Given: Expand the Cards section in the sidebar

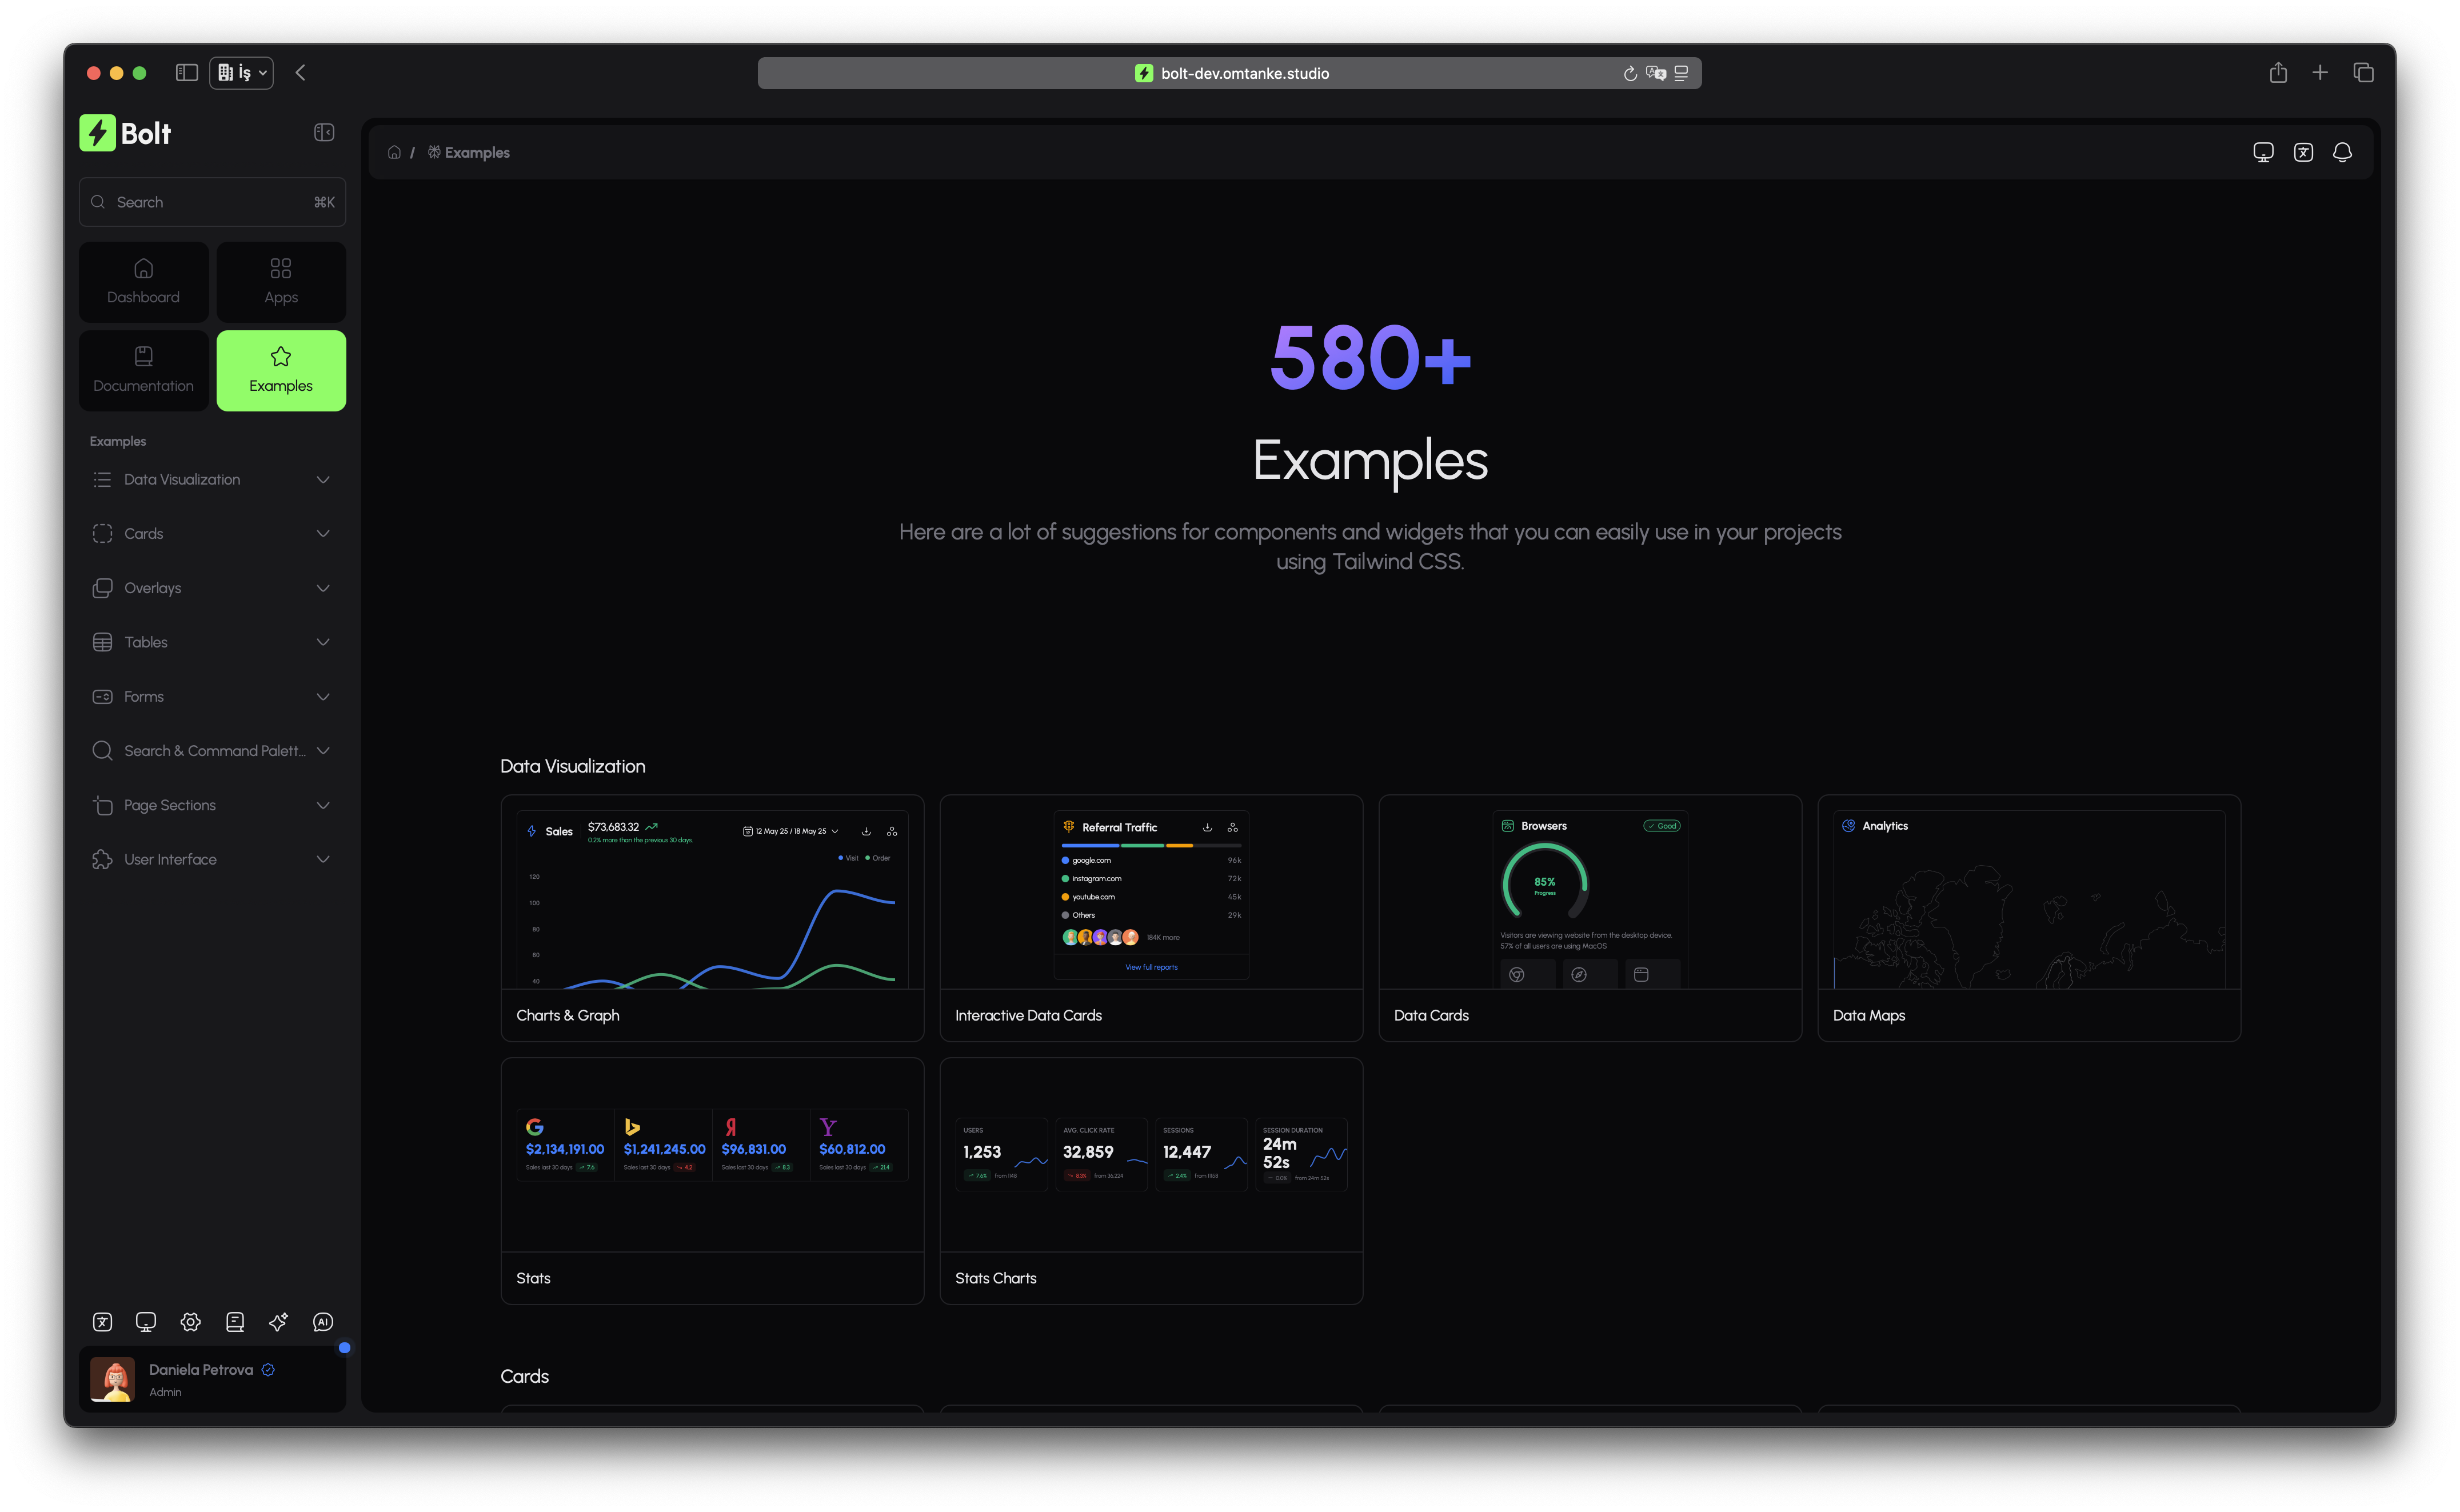Looking at the screenshot, I should pos(212,533).
